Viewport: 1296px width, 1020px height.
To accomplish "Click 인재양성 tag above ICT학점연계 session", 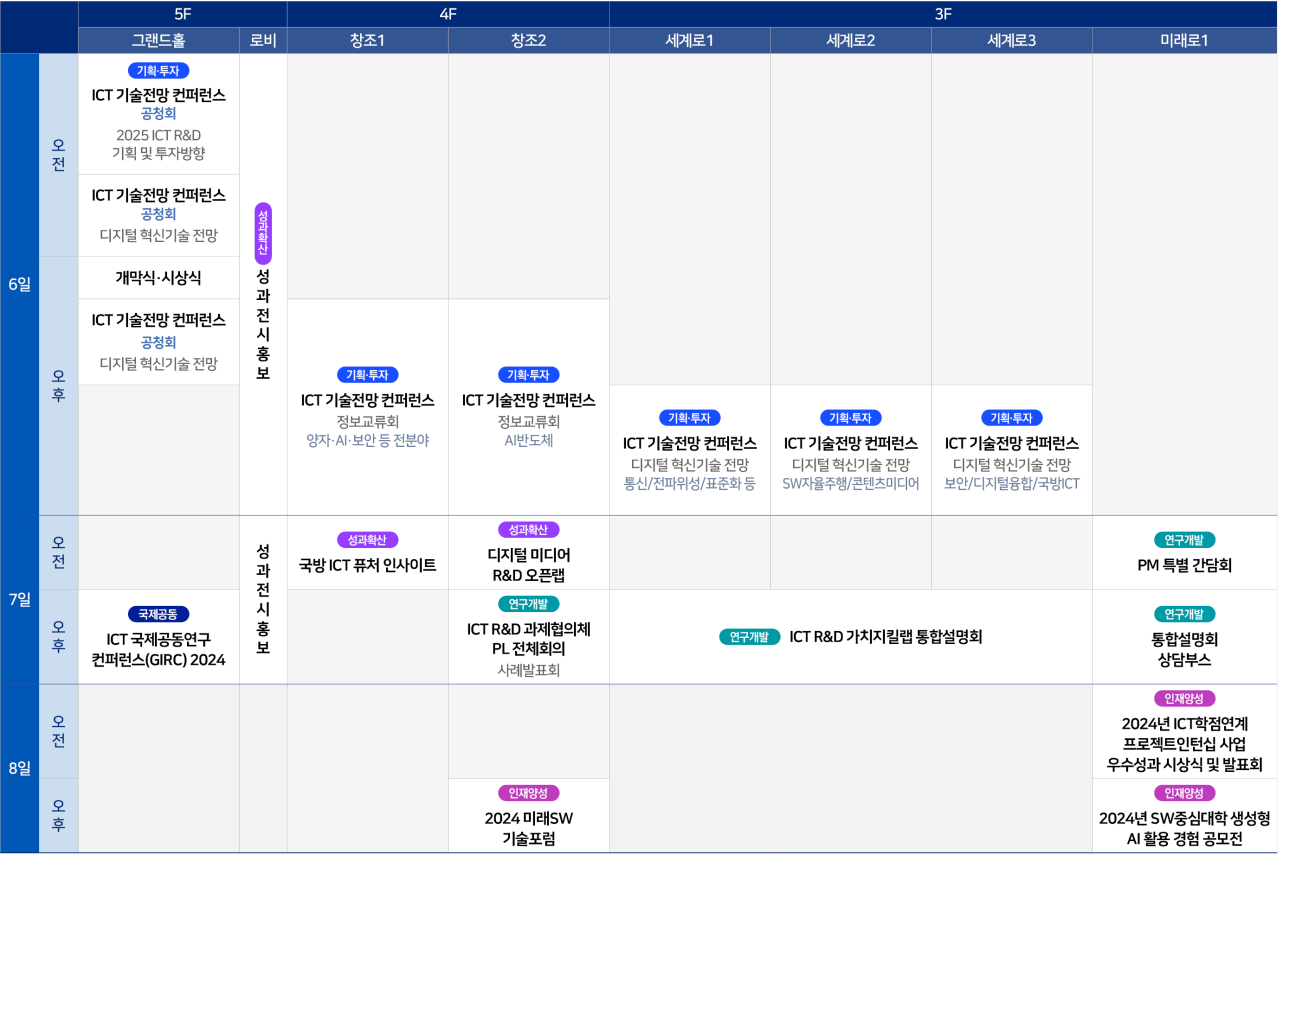I will (1184, 699).
